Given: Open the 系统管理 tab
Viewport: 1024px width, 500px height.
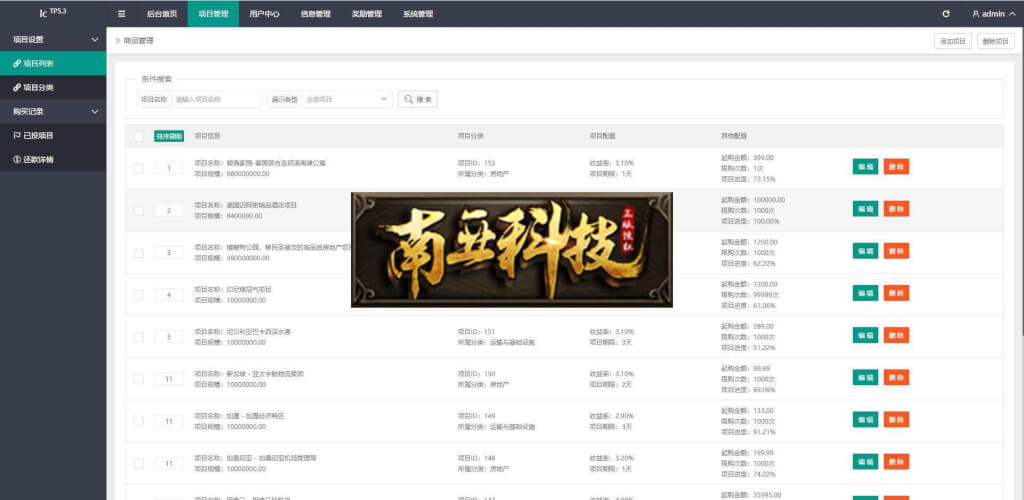Looking at the screenshot, I should point(418,14).
